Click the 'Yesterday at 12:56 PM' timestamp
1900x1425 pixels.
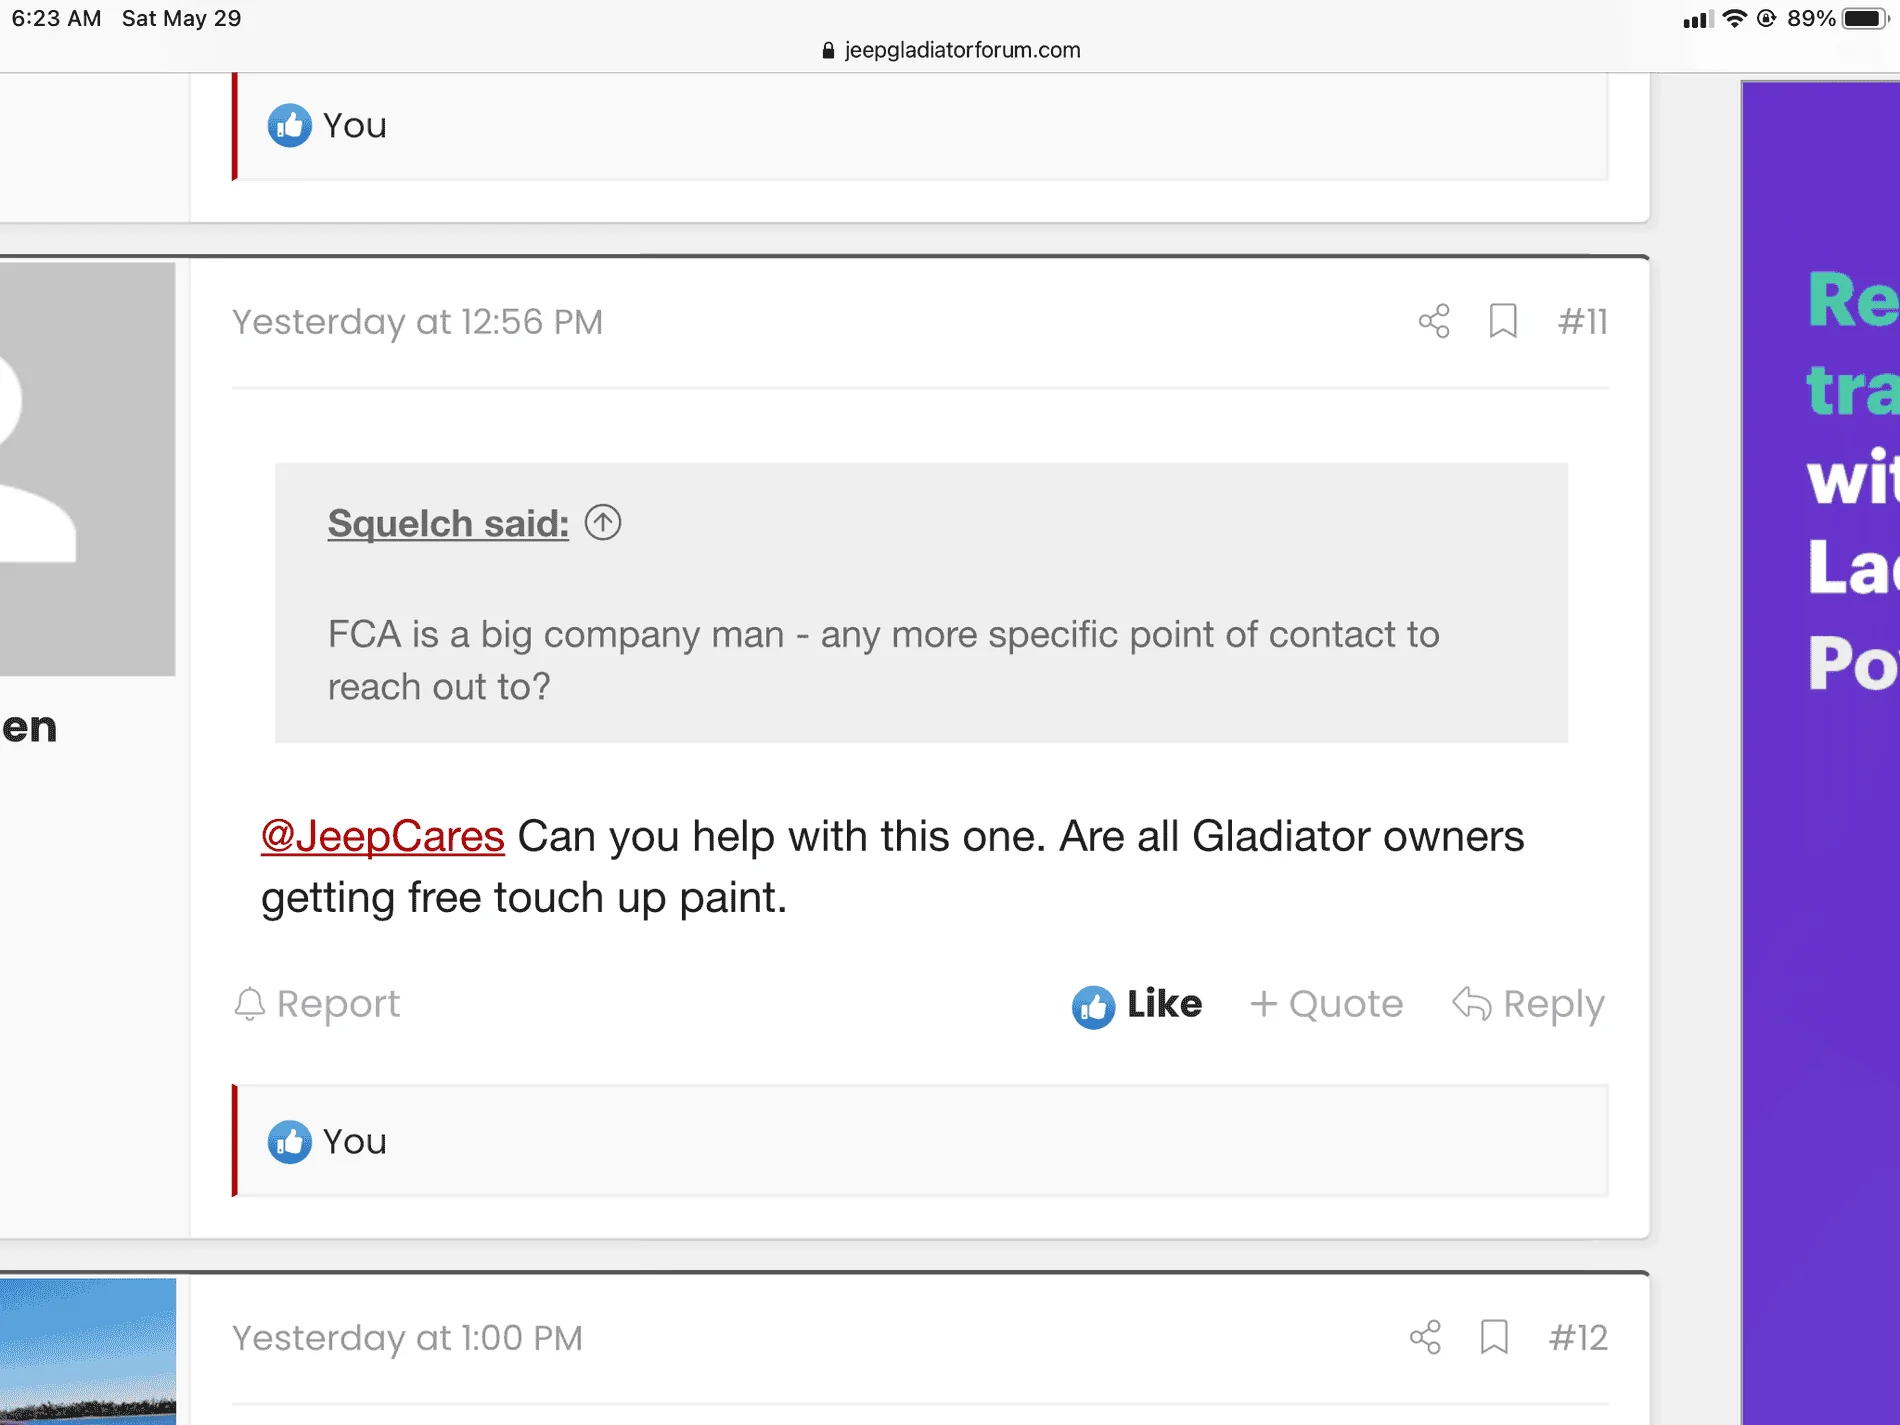[417, 321]
